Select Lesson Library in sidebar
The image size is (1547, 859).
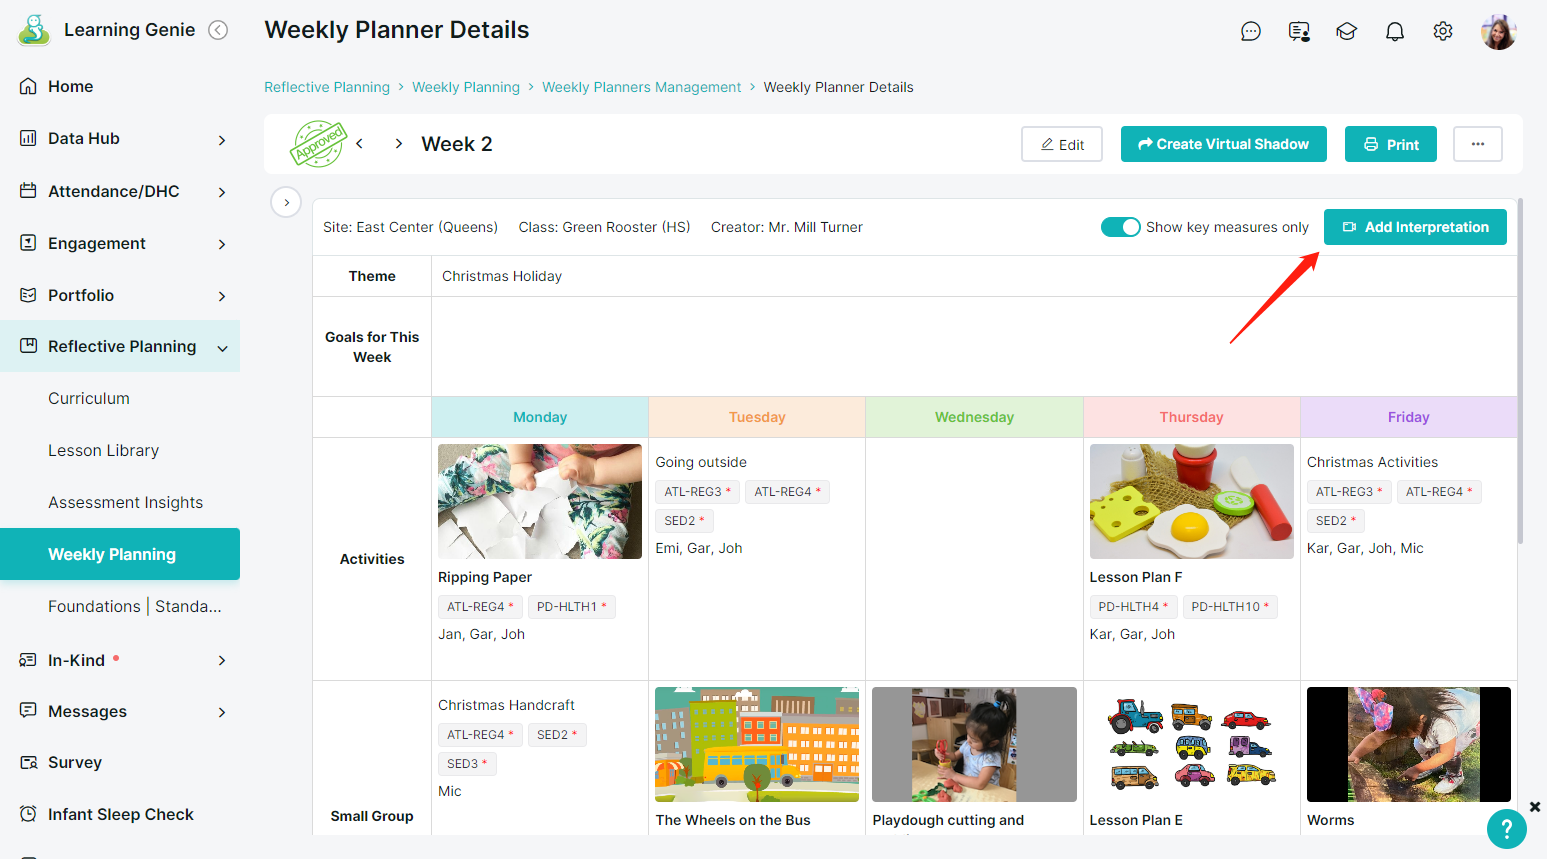click(x=104, y=450)
